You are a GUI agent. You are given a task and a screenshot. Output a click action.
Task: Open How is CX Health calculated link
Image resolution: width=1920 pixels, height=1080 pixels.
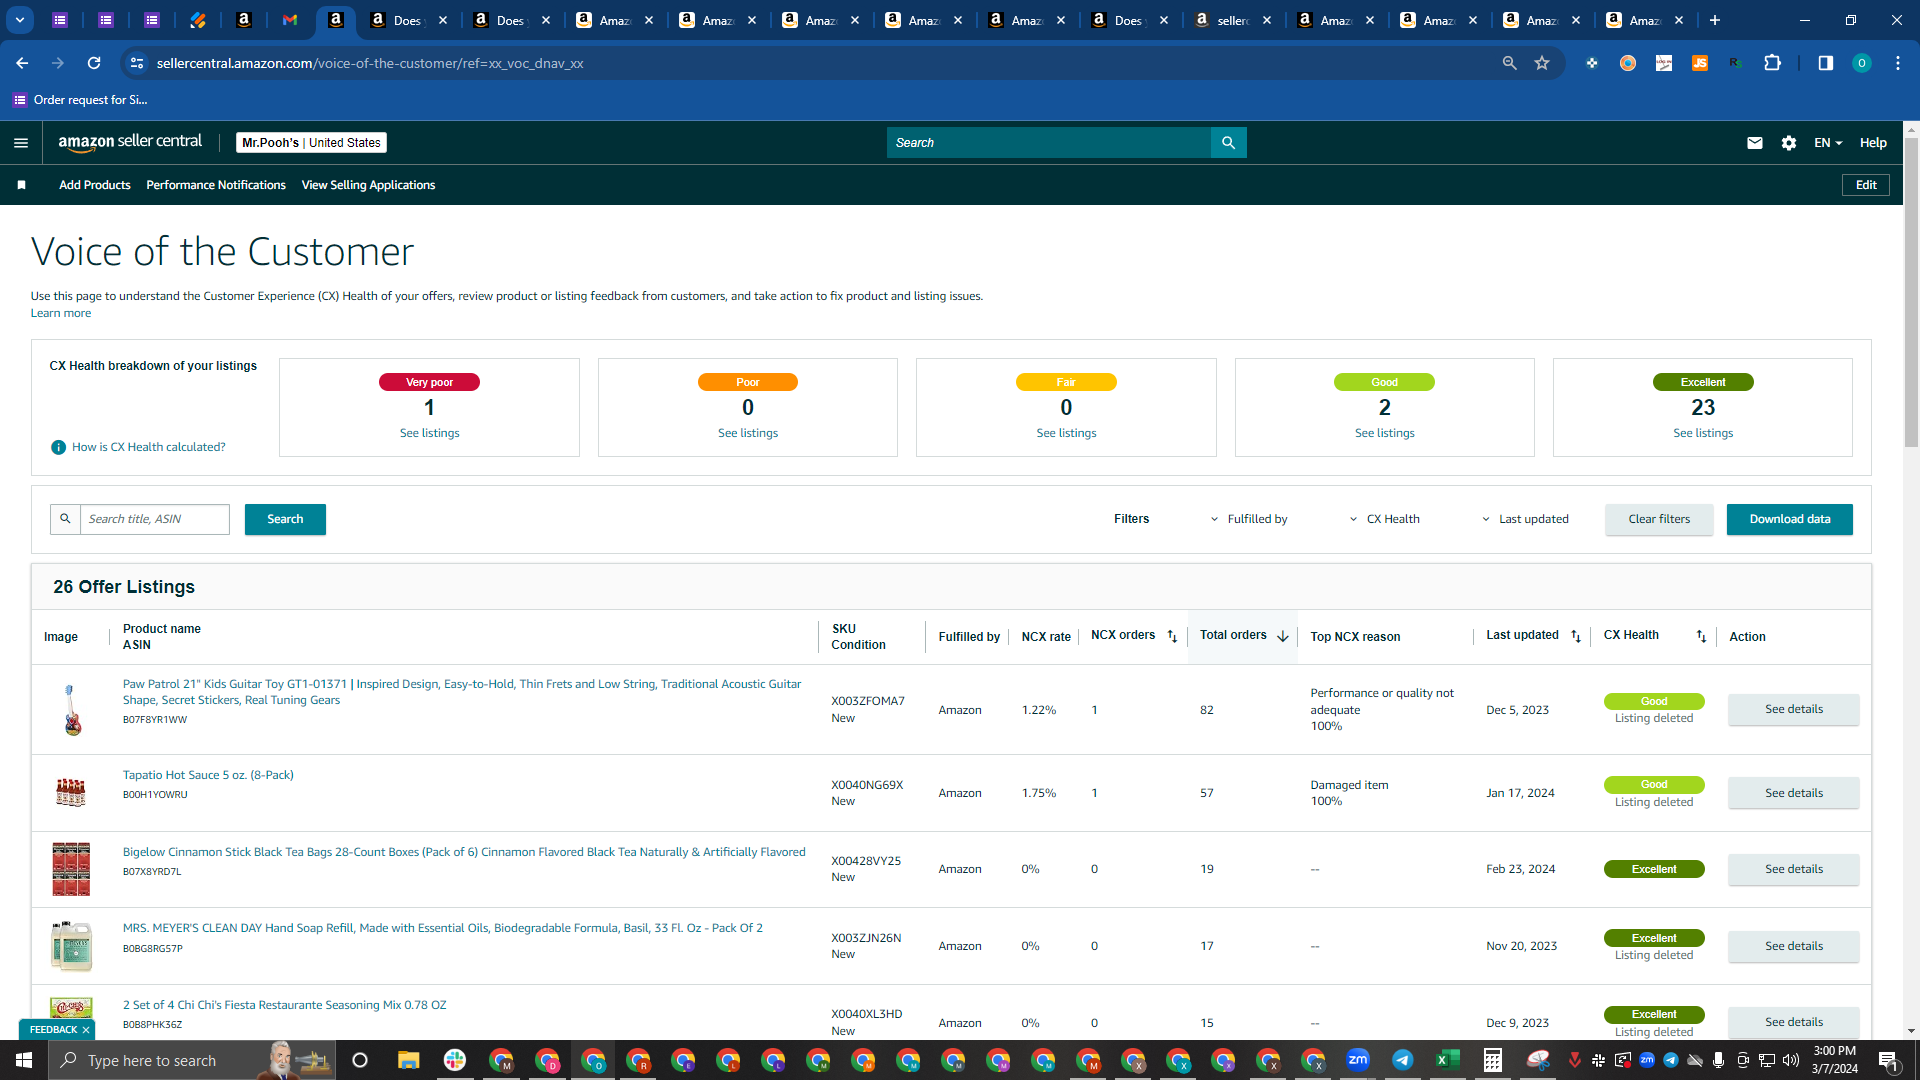148,447
